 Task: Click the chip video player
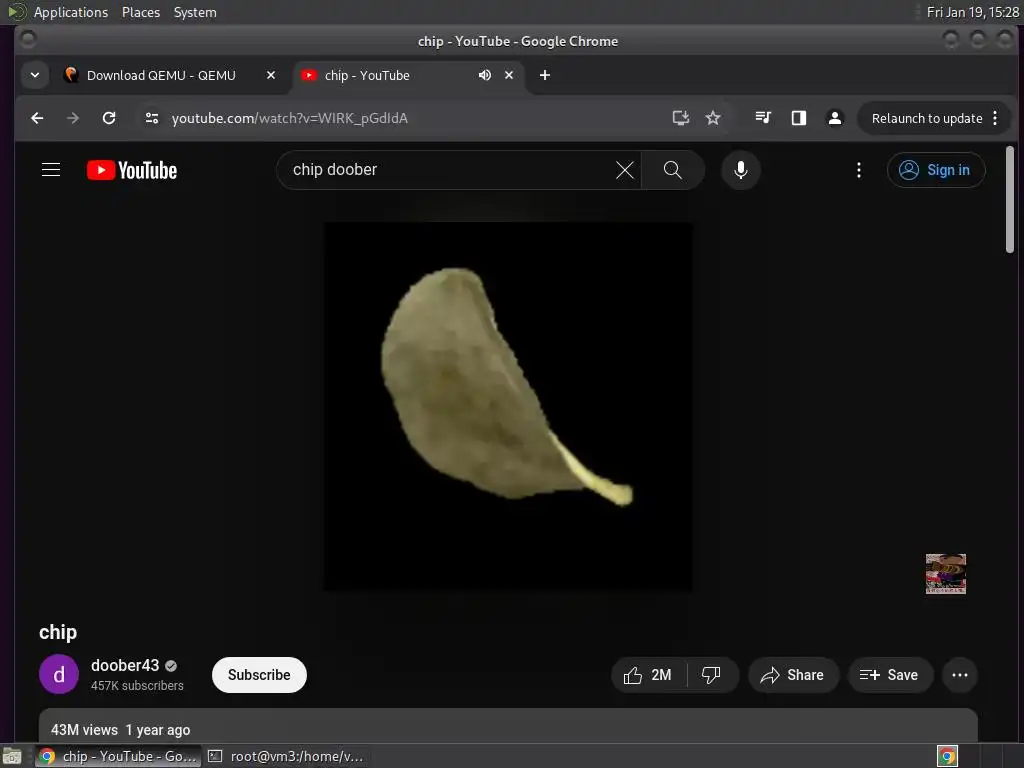[x=508, y=406]
